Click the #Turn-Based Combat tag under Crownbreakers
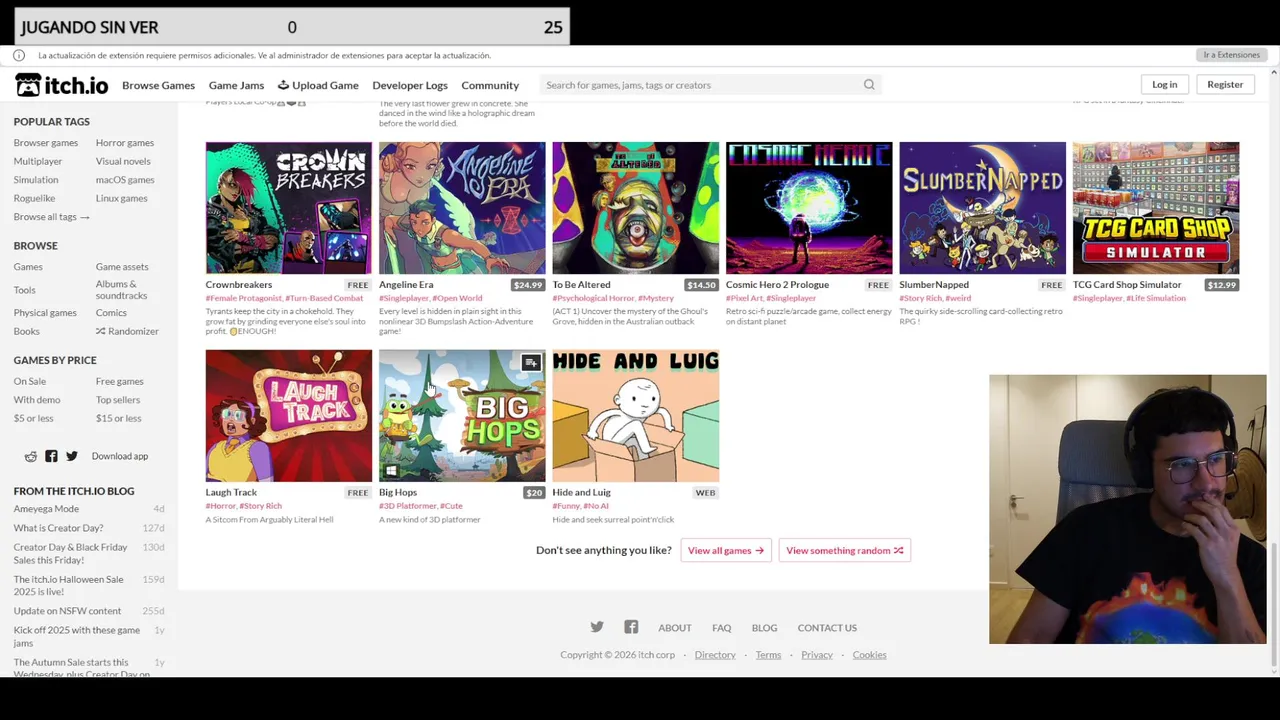This screenshot has height=720, width=1280. [x=324, y=298]
